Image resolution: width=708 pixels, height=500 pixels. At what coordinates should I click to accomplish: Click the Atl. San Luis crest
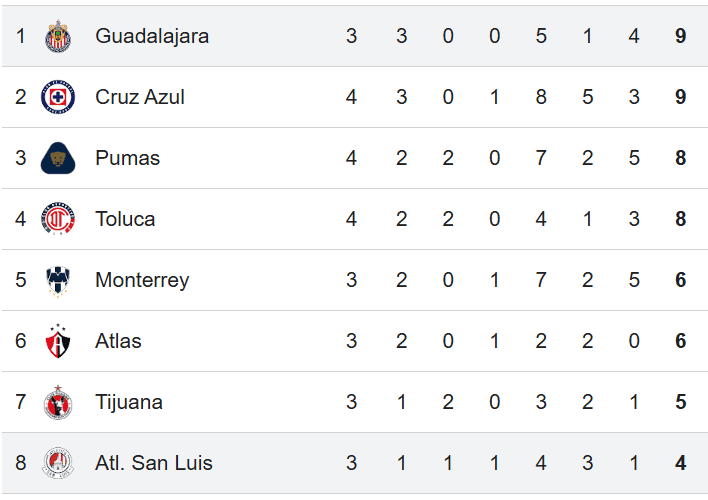pyautogui.click(x=58, y=463)
